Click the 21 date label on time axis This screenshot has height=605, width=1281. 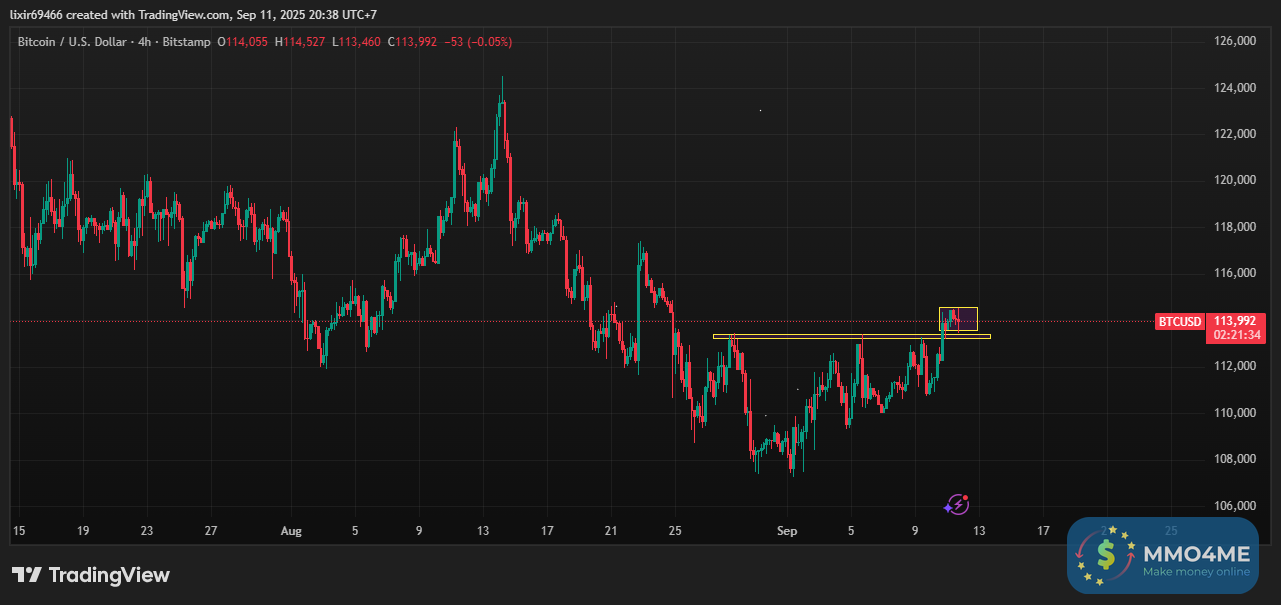[x=611, y=531]
